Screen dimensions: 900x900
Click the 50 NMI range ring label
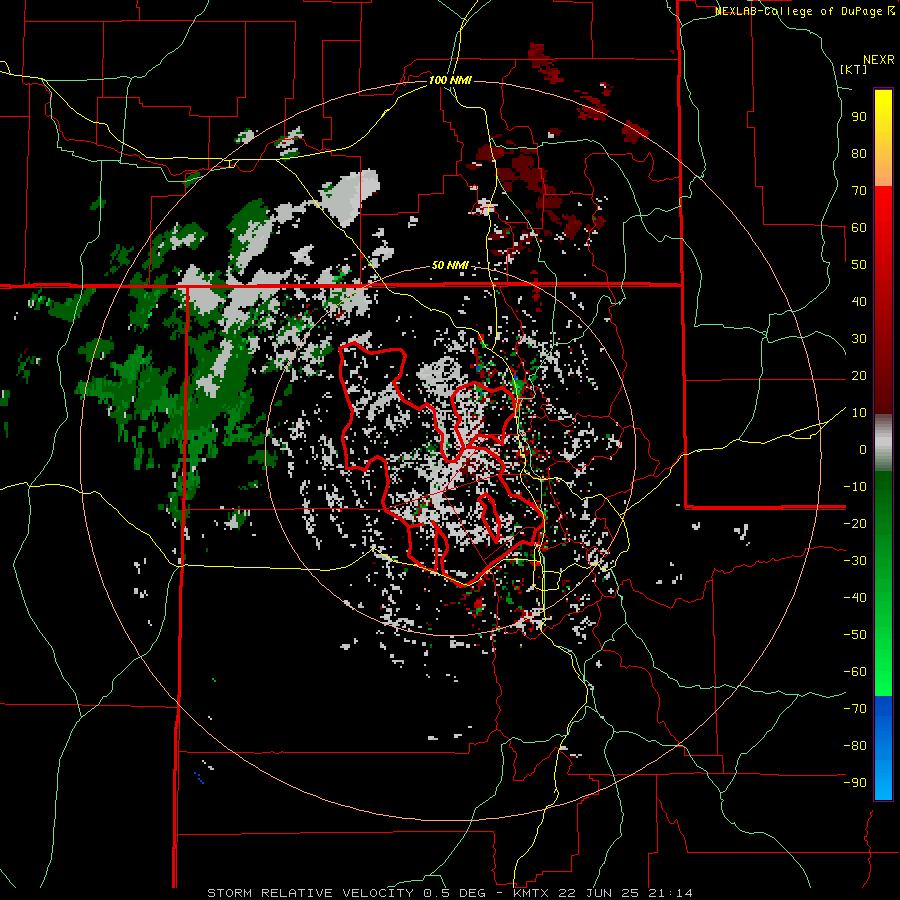tap(450, 265)
